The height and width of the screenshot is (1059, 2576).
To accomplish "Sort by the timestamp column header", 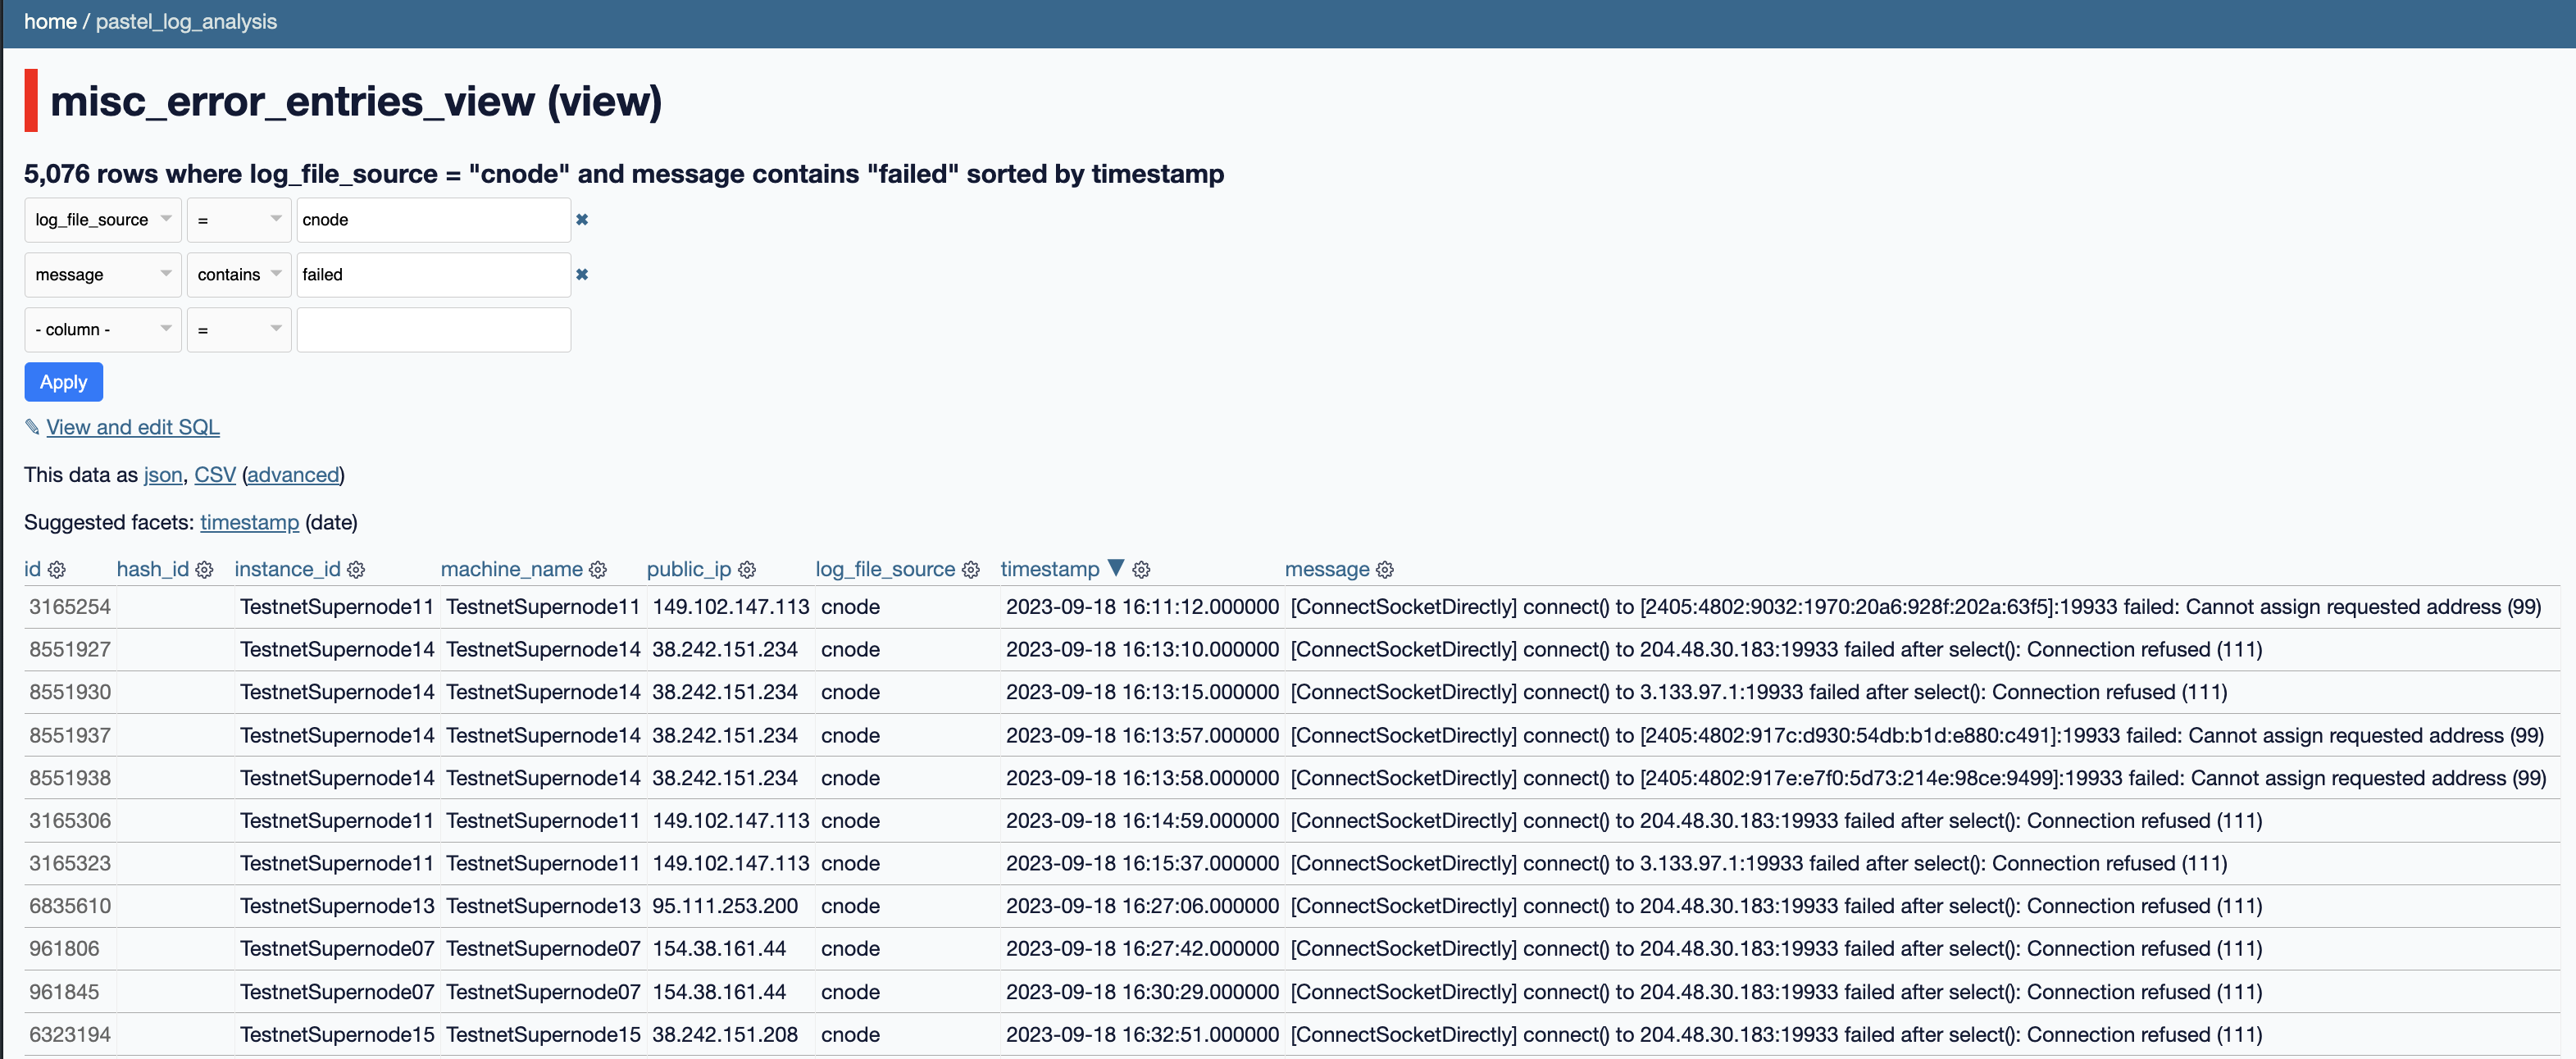I will click(1049, 570).
